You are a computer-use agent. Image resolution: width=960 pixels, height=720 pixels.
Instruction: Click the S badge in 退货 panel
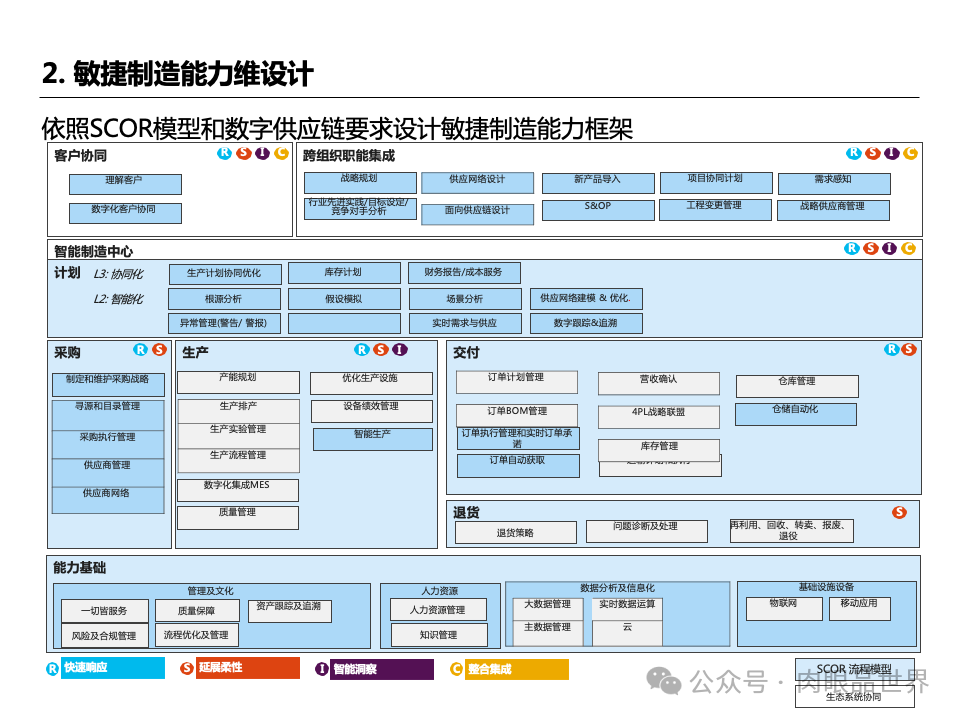(x=899, y=512)
